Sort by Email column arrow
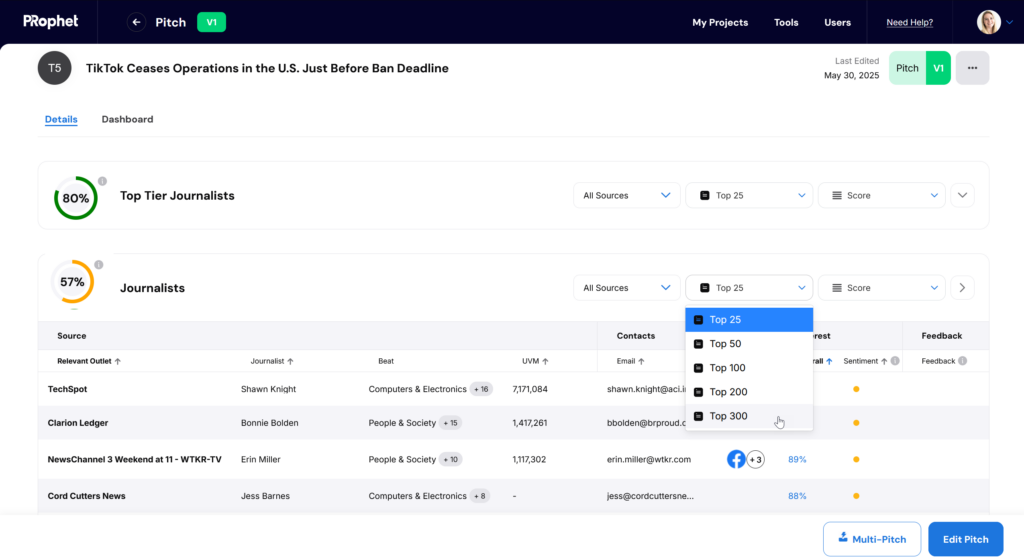1024x560 pixels. 641,361
